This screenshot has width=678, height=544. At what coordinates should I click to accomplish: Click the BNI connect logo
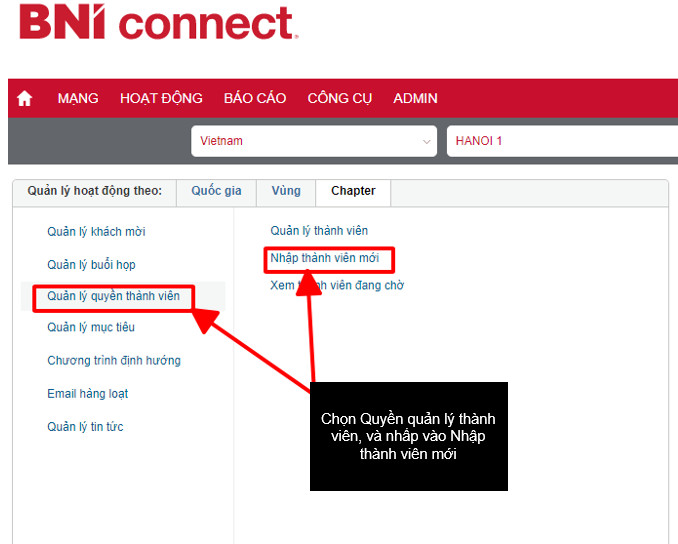click(x=159, y=22)
